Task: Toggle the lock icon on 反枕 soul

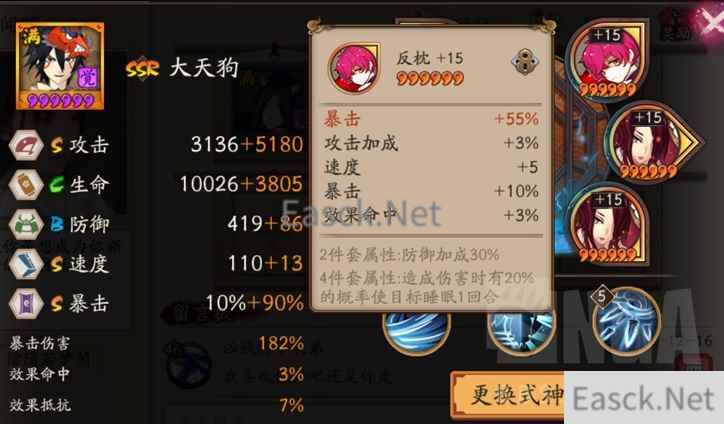Action: tap(525, 61)
